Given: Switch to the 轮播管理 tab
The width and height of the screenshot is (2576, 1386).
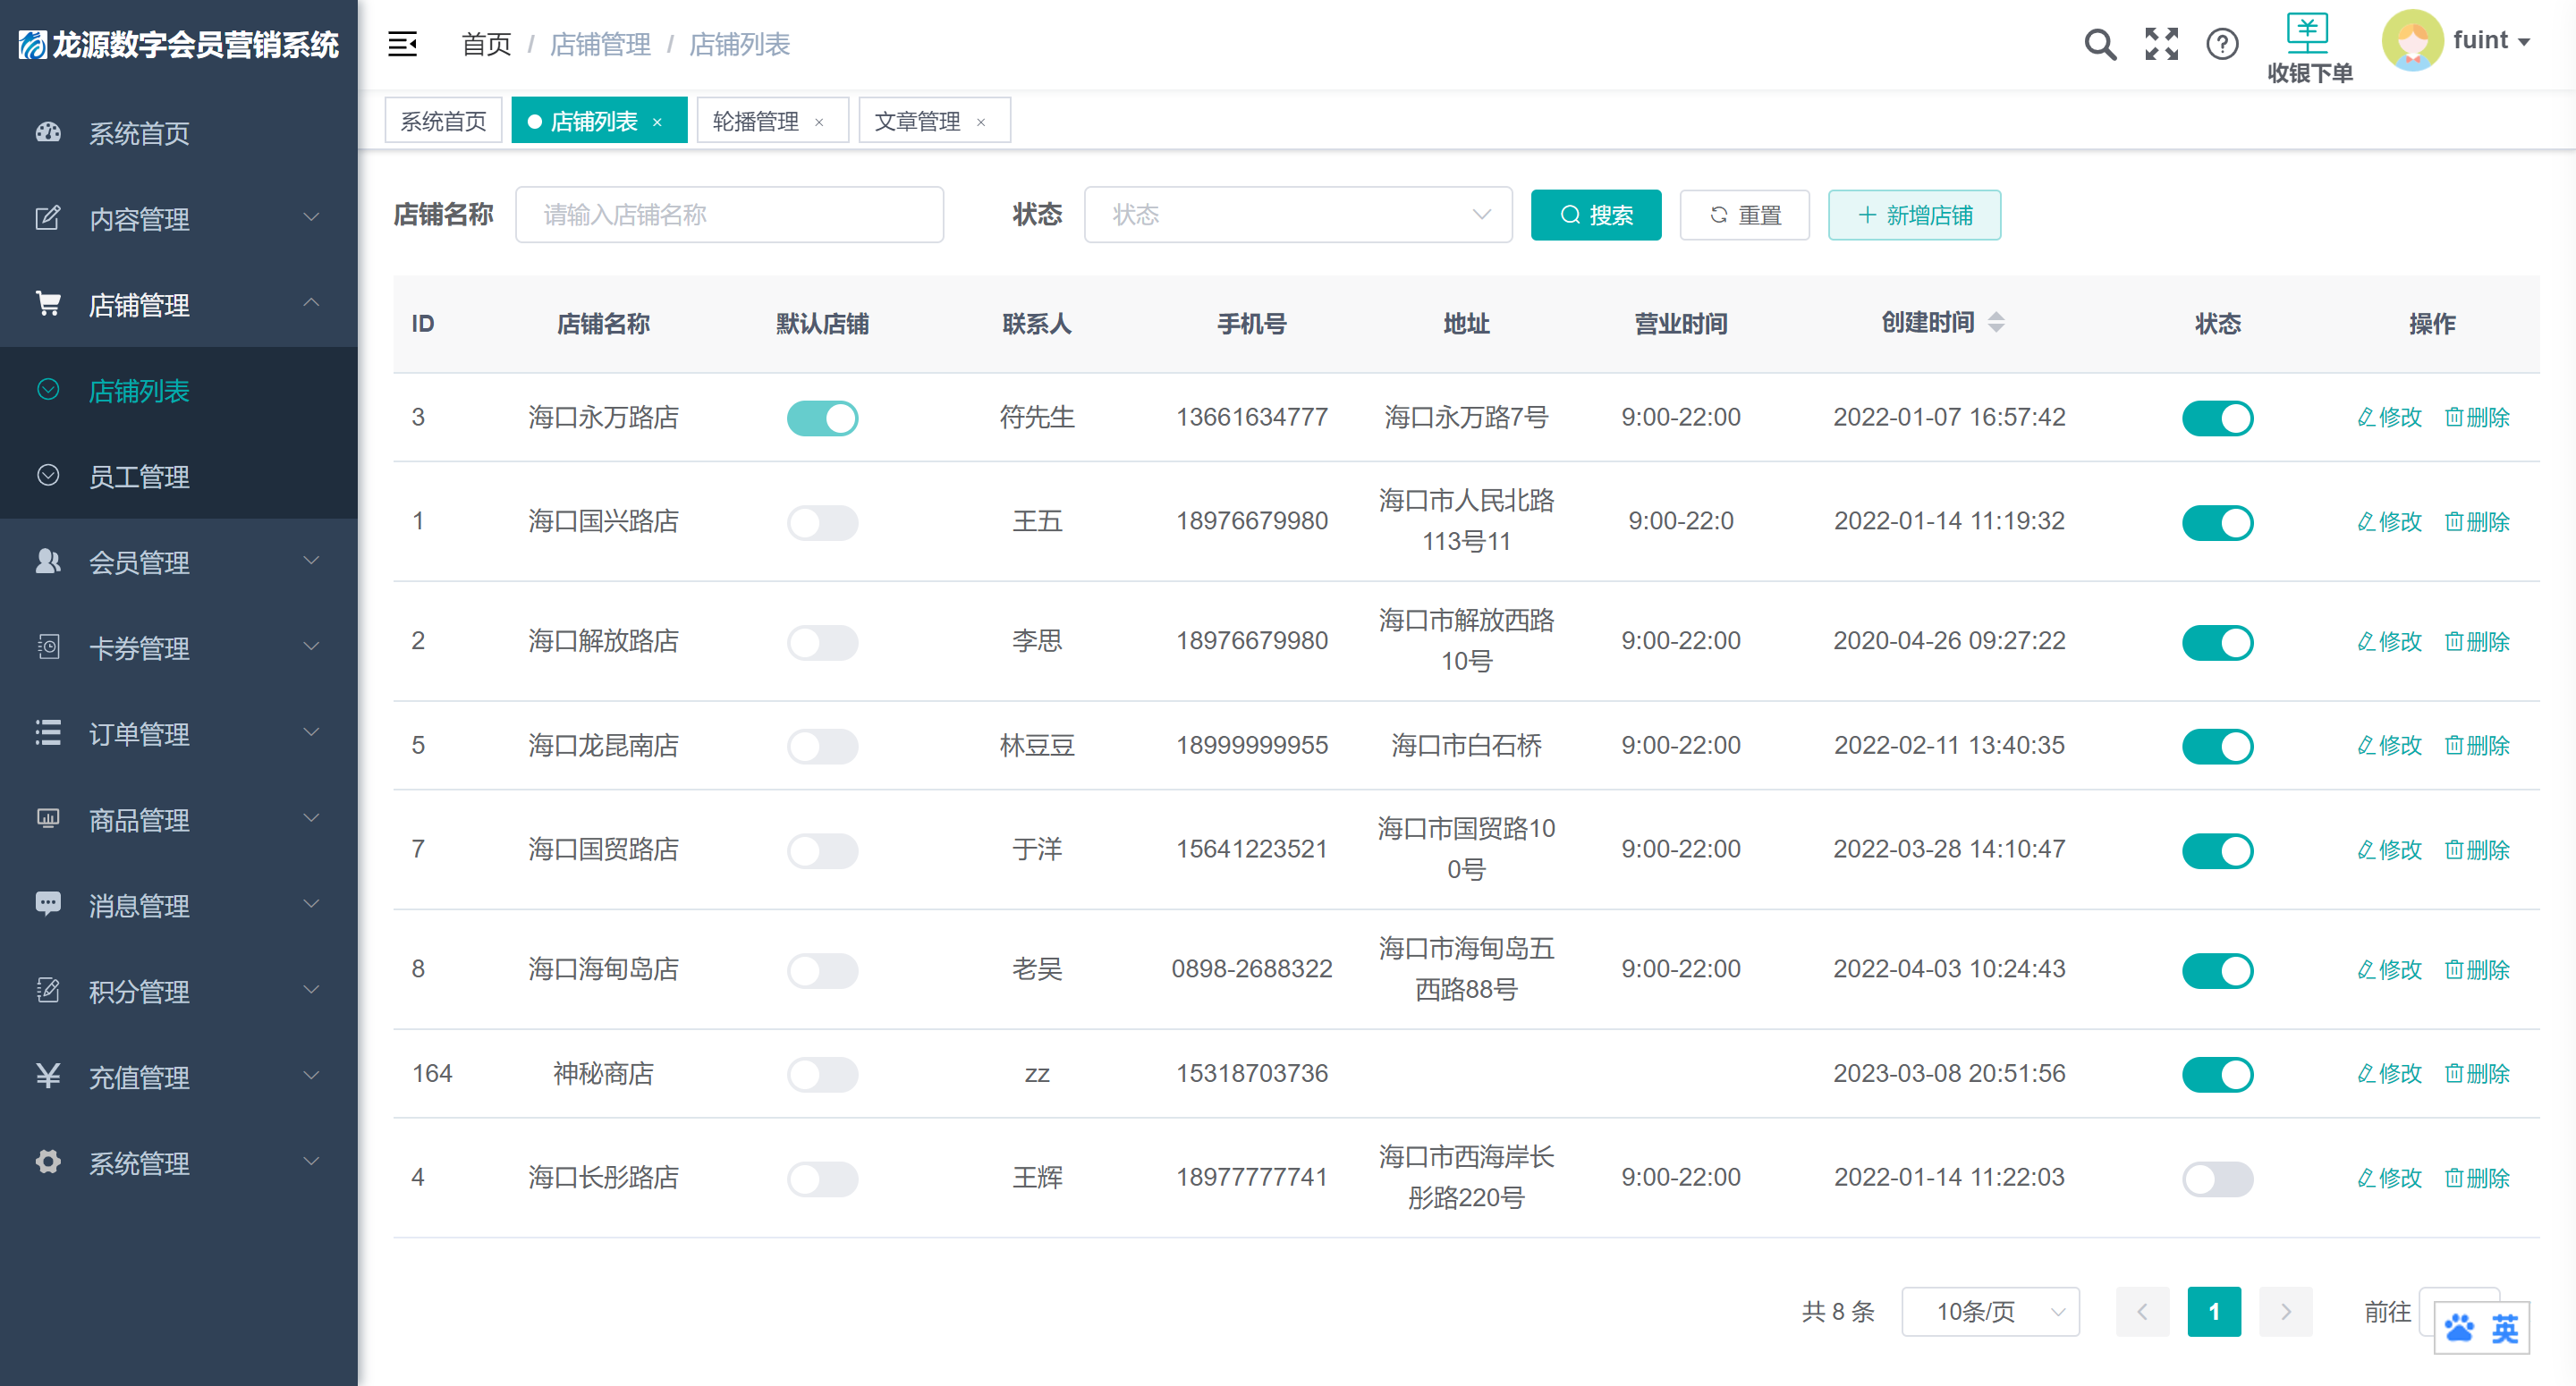Looking at the screenshot, I should (x=772, y=121).
